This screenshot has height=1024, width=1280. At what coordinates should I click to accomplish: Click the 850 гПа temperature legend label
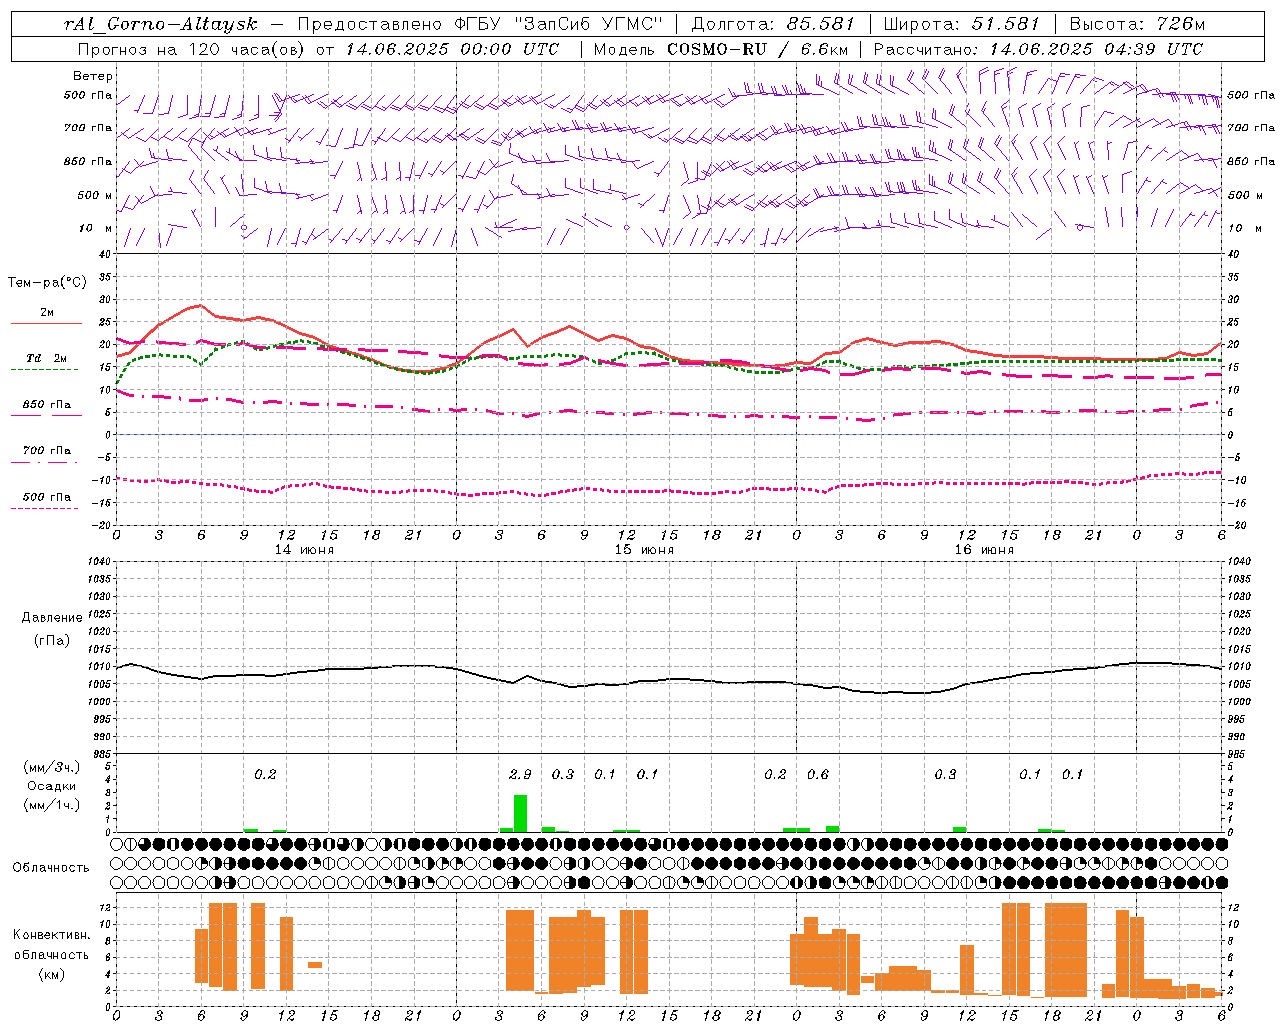(47, 405)
